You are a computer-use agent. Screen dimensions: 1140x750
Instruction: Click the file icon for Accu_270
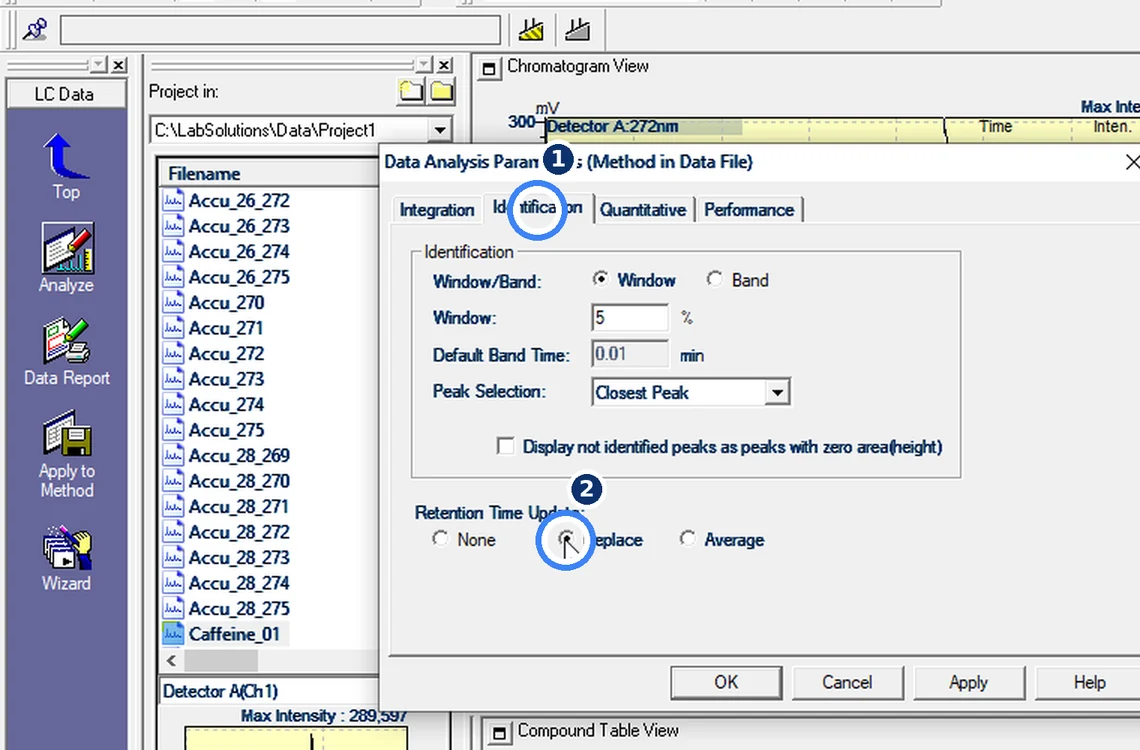[x=173, y=302]
